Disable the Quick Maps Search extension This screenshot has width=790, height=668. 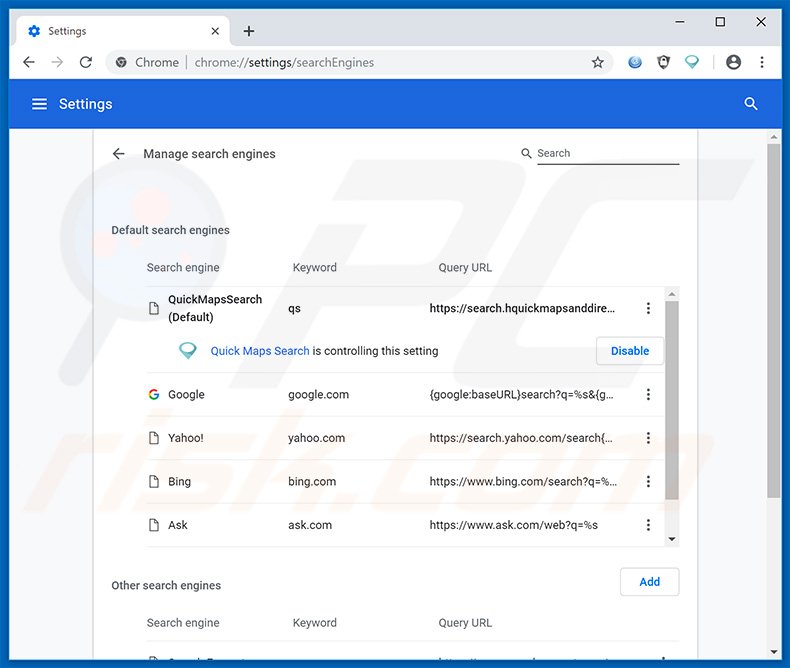coord(630,351)
